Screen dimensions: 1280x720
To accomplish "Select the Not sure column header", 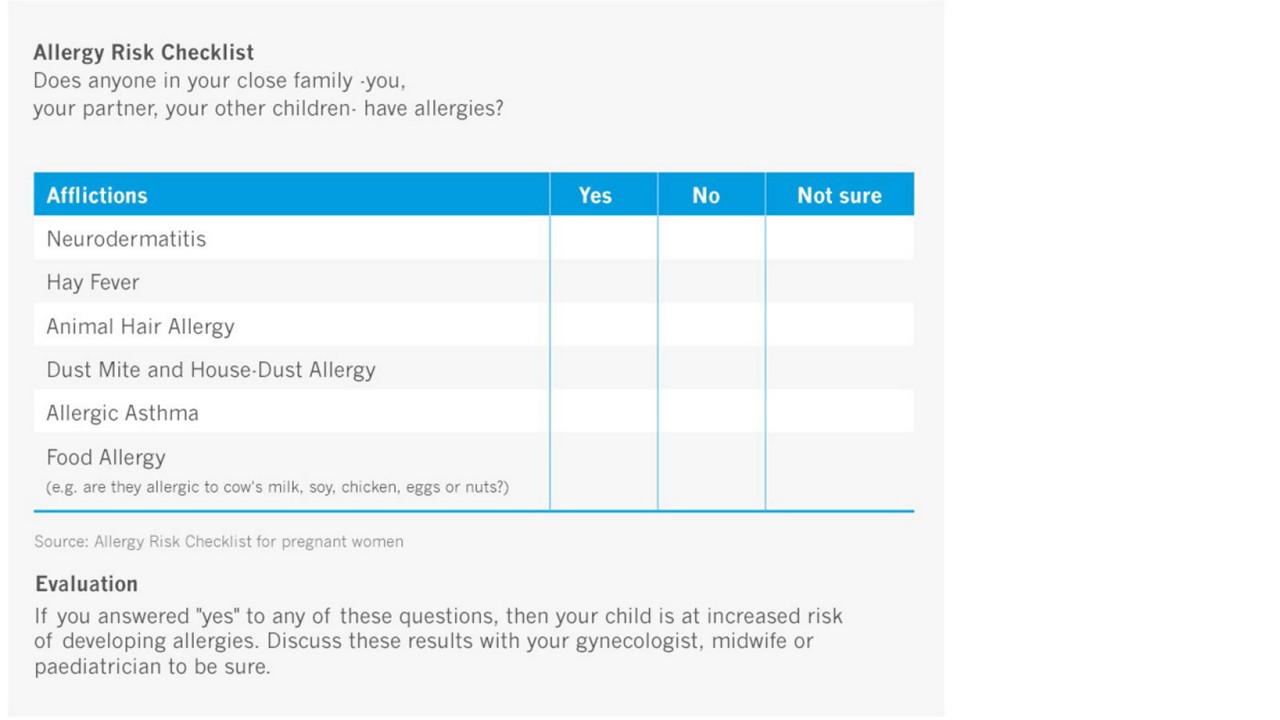I will pyautogui.click(x=840, y=195).
